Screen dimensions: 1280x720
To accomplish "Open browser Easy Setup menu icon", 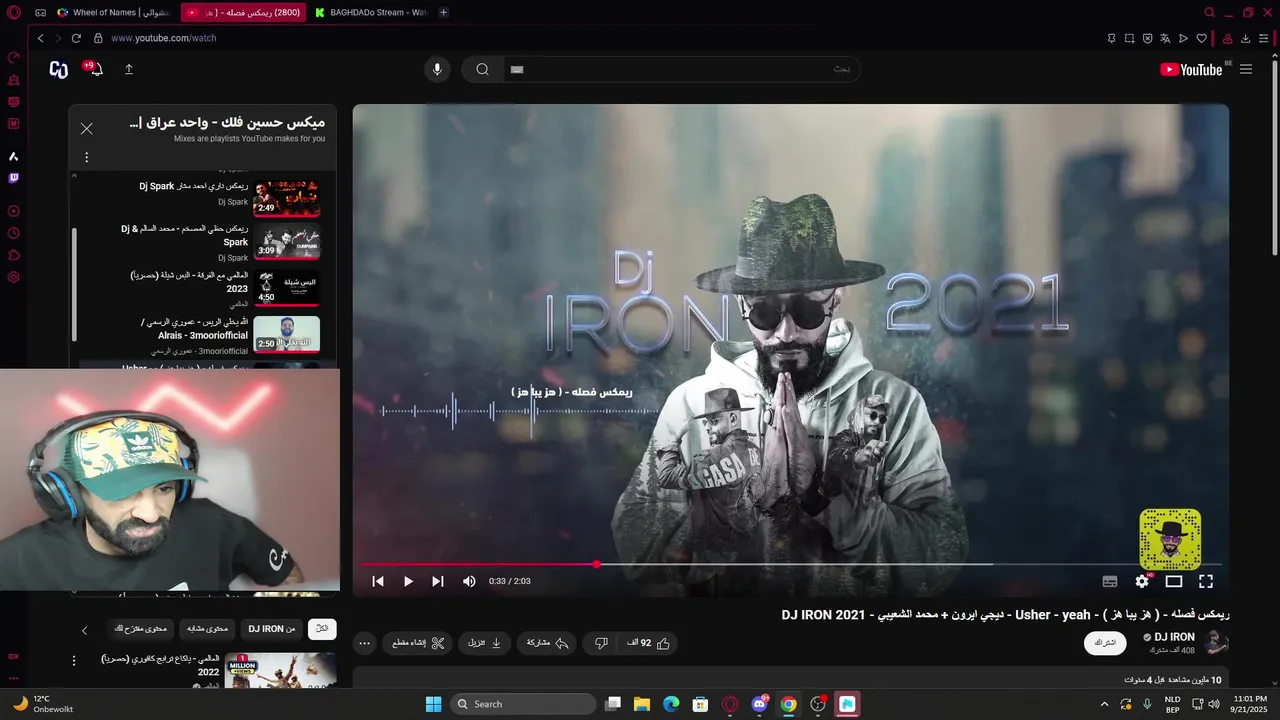I will point(1264,38).
